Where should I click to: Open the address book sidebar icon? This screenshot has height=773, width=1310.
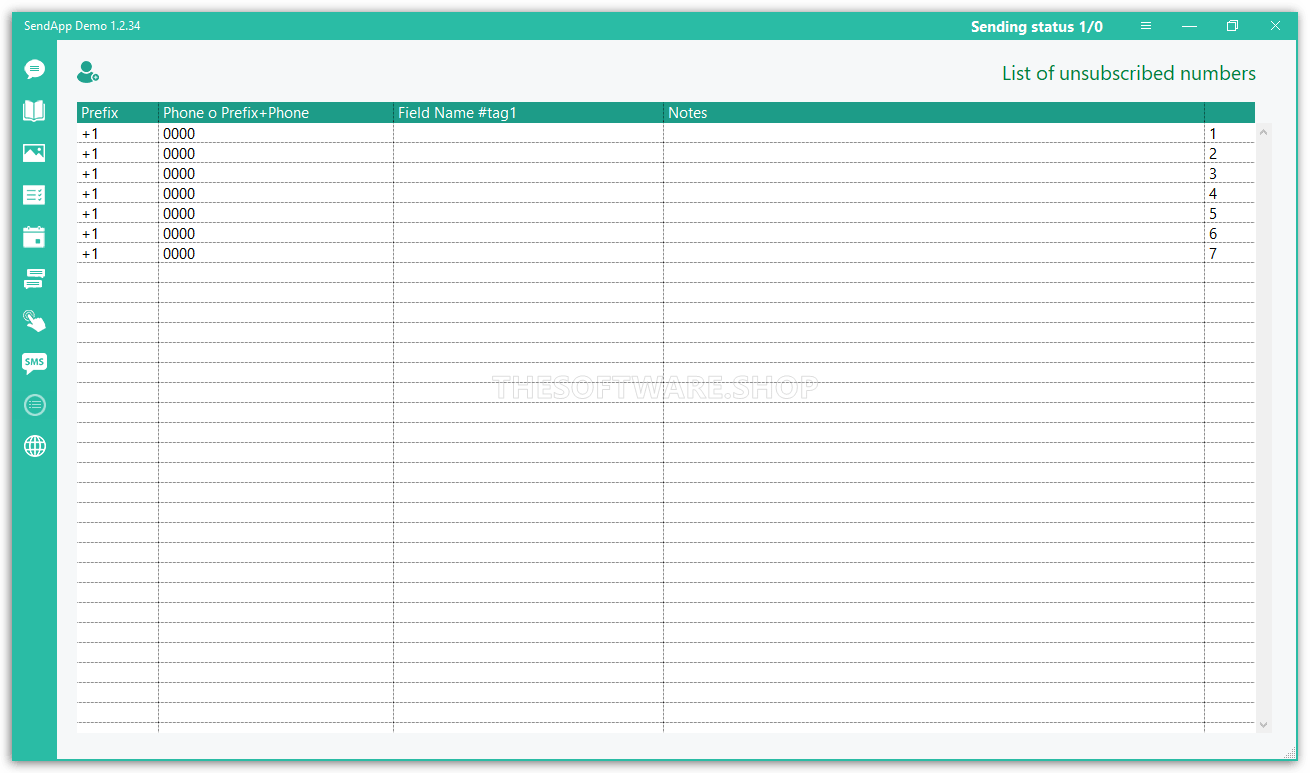(x=35, y=110)
